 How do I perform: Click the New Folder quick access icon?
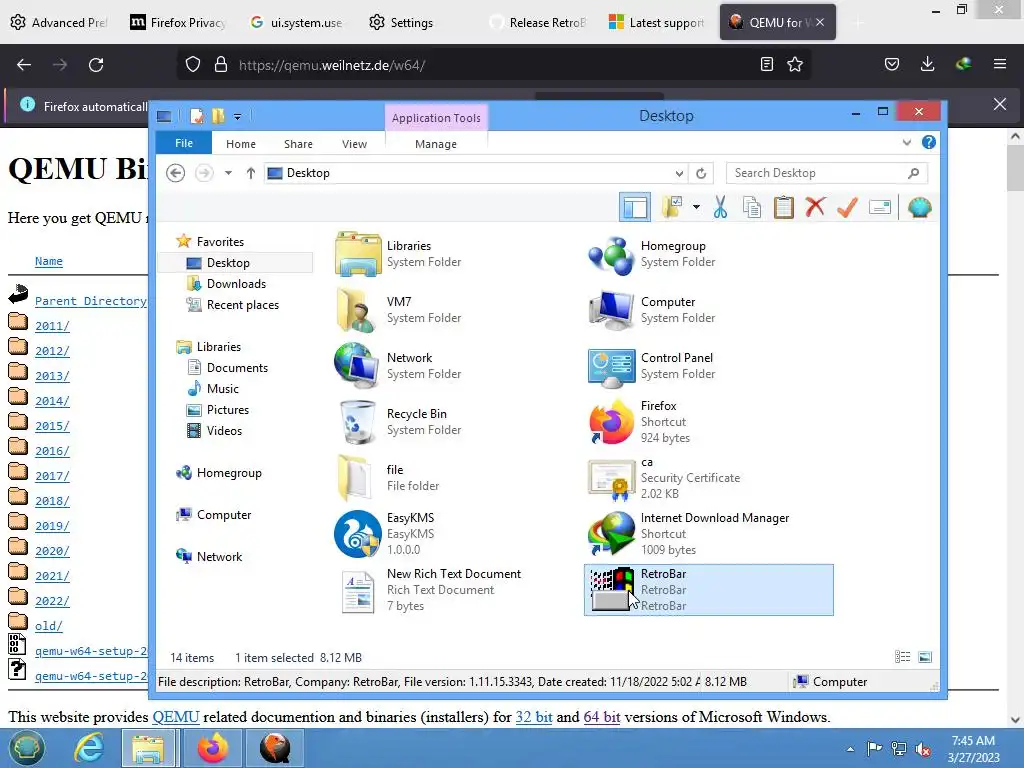click(218, 116)
